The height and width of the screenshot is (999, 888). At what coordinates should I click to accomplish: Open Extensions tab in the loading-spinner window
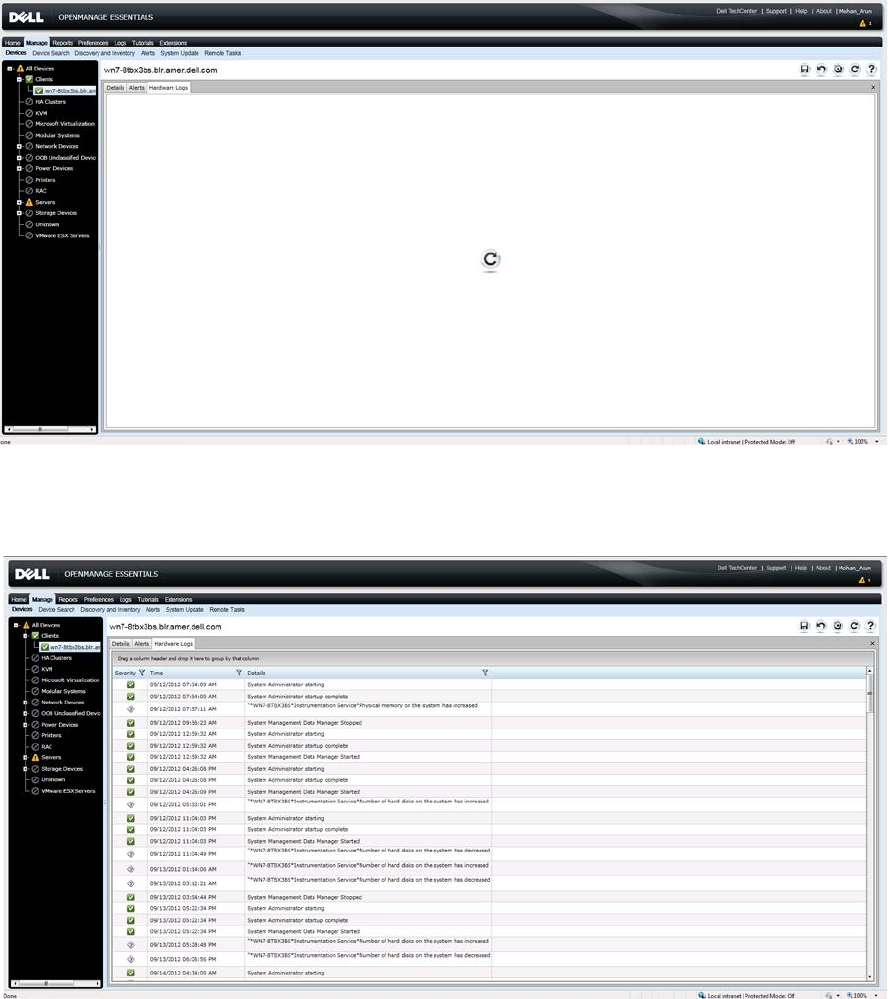click(x=173, y=43)
